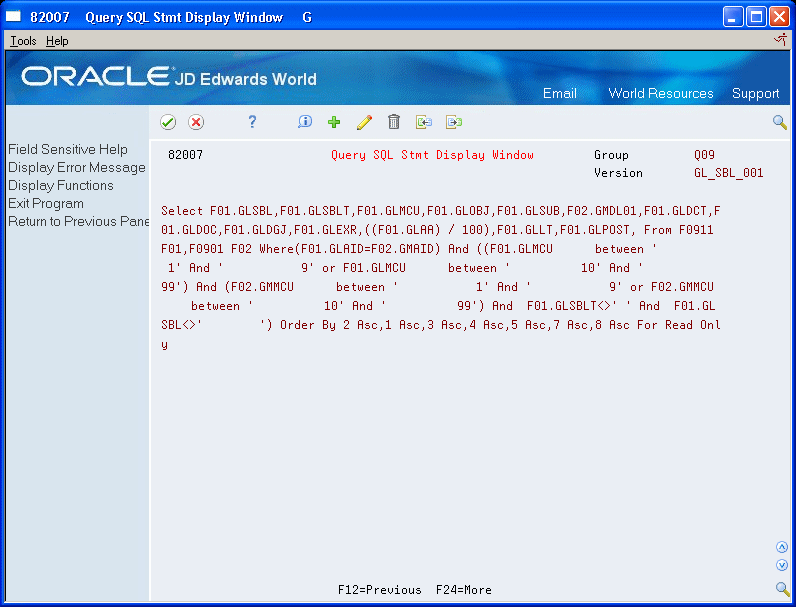Click the green checkmark OK icon

(x=168, y=122)
